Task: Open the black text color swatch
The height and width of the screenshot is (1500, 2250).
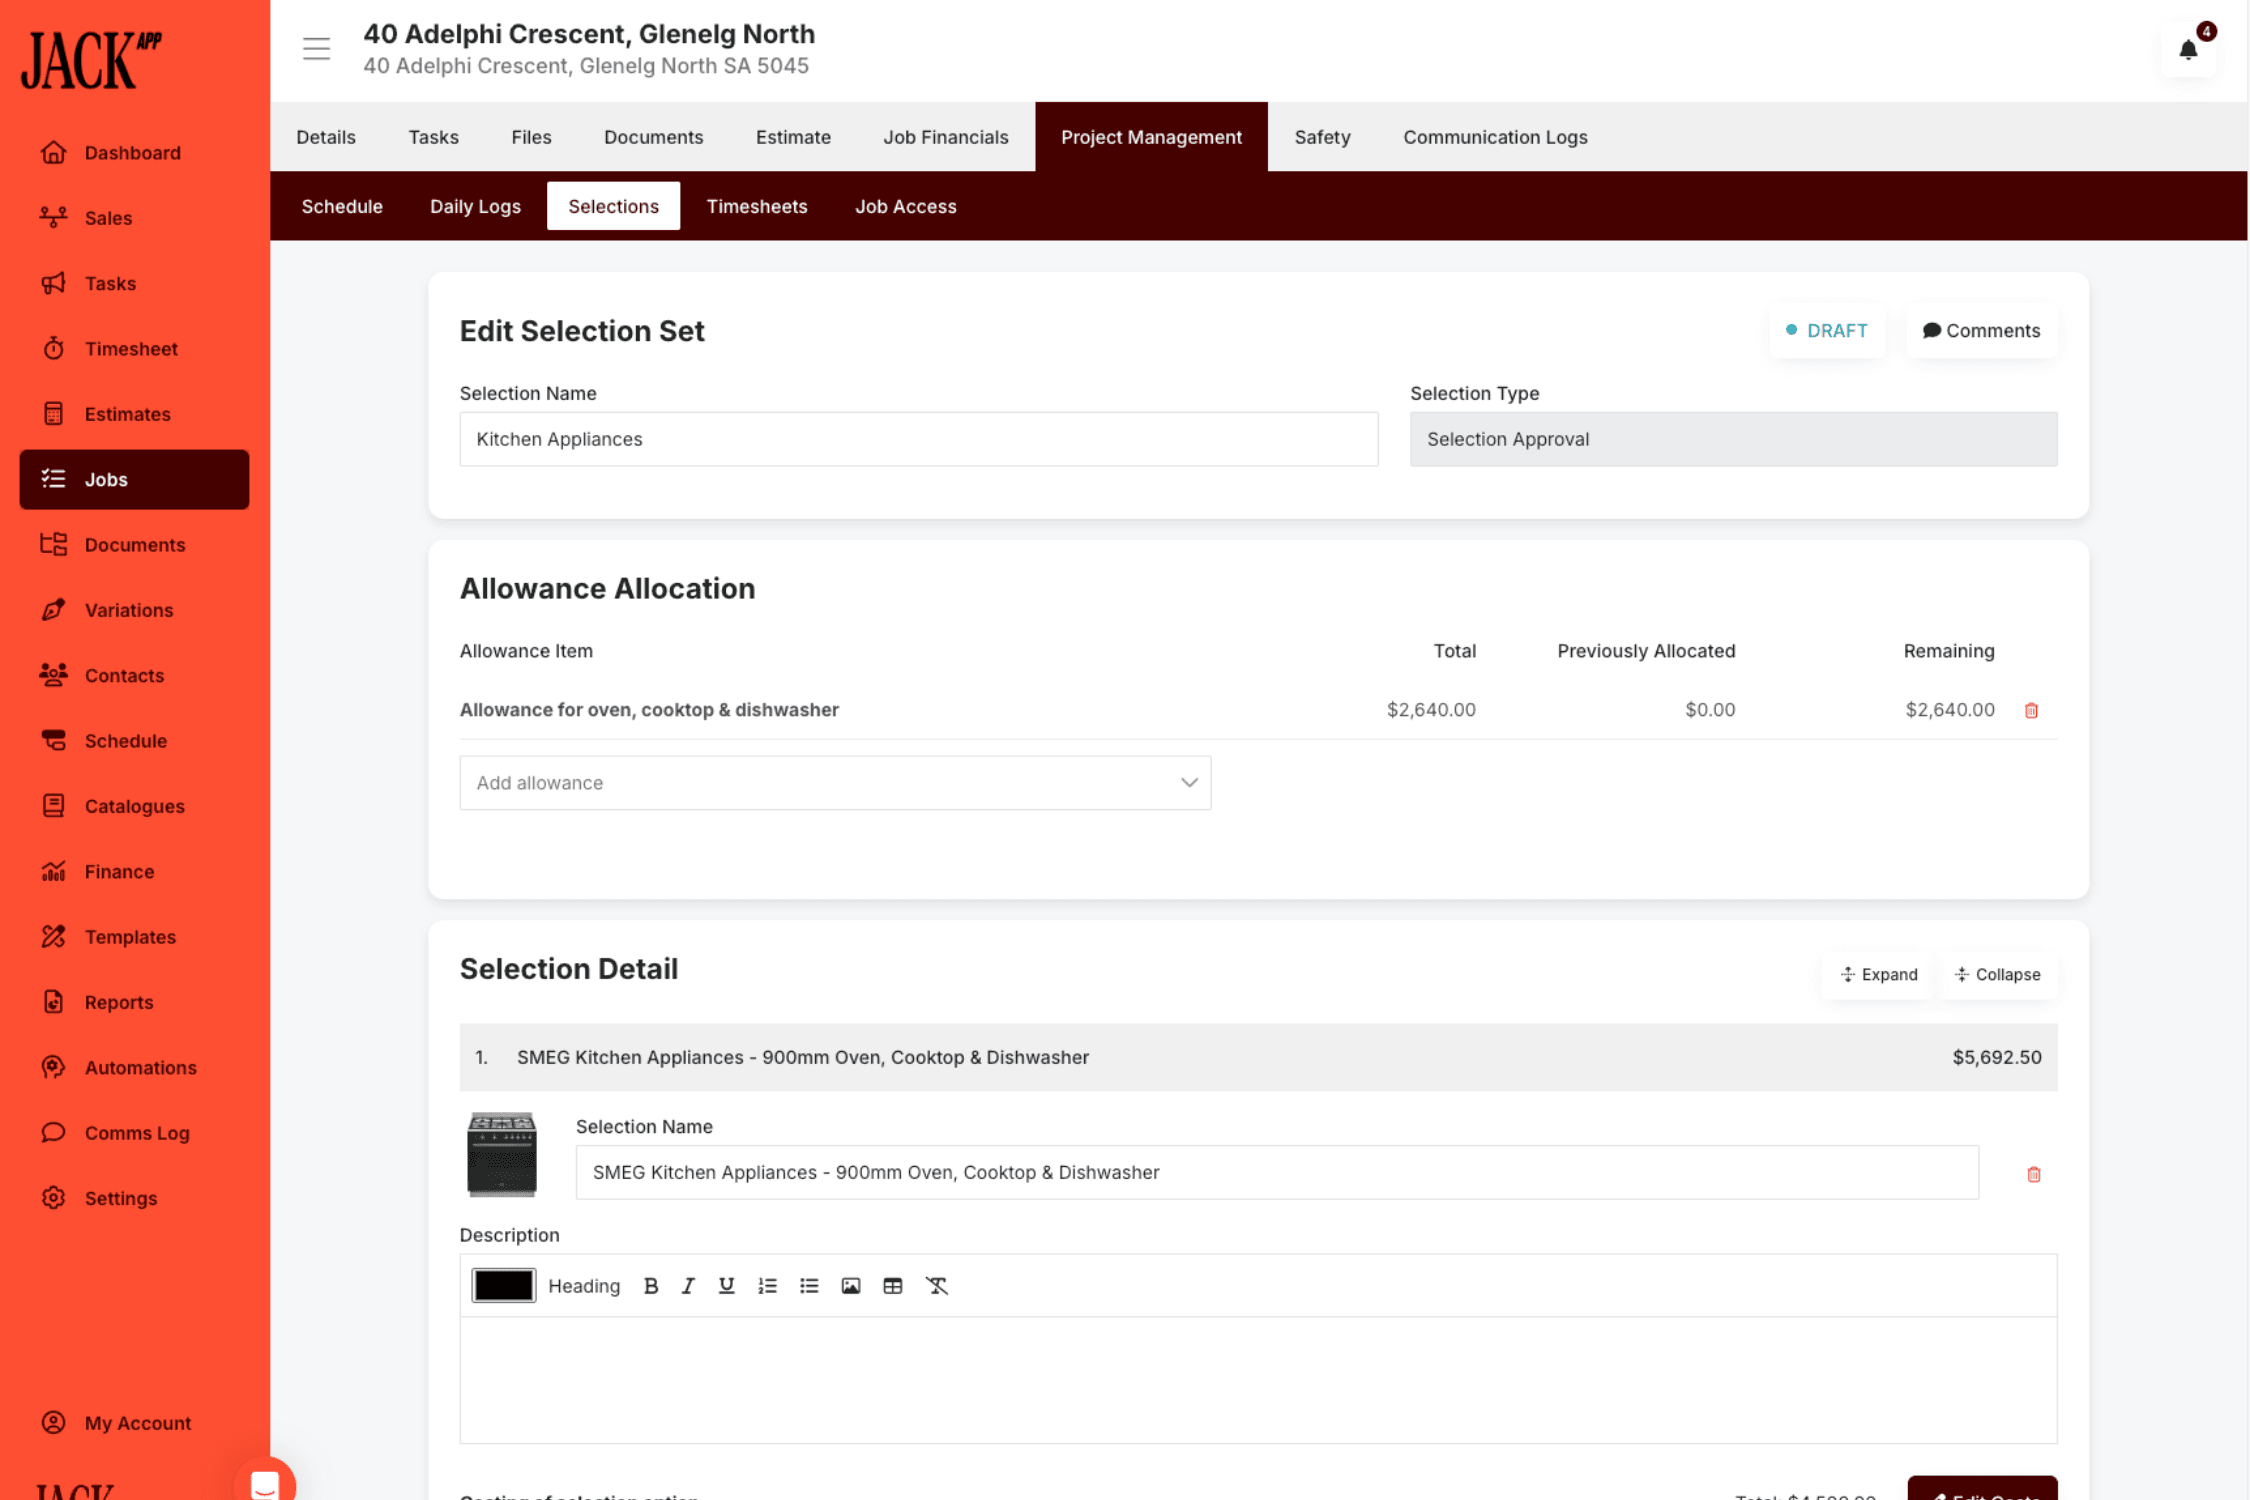Action: coord(503,1286)
